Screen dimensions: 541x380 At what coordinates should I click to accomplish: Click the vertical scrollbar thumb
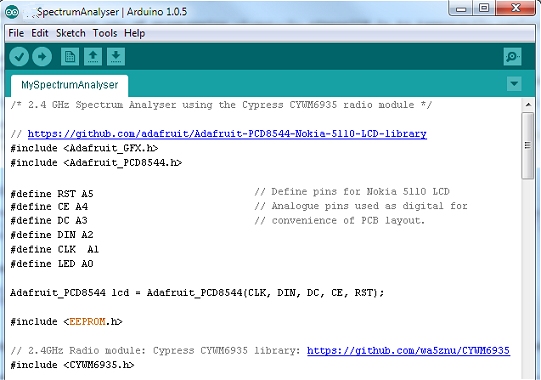[x=528, y=145]
